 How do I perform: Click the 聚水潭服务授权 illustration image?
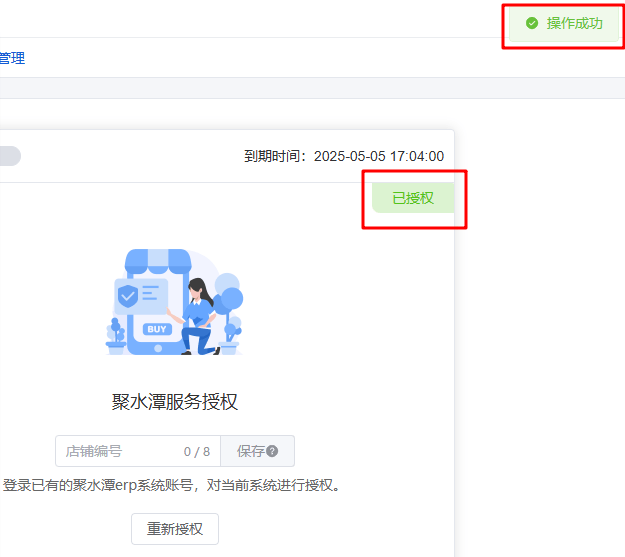point(175,302)
